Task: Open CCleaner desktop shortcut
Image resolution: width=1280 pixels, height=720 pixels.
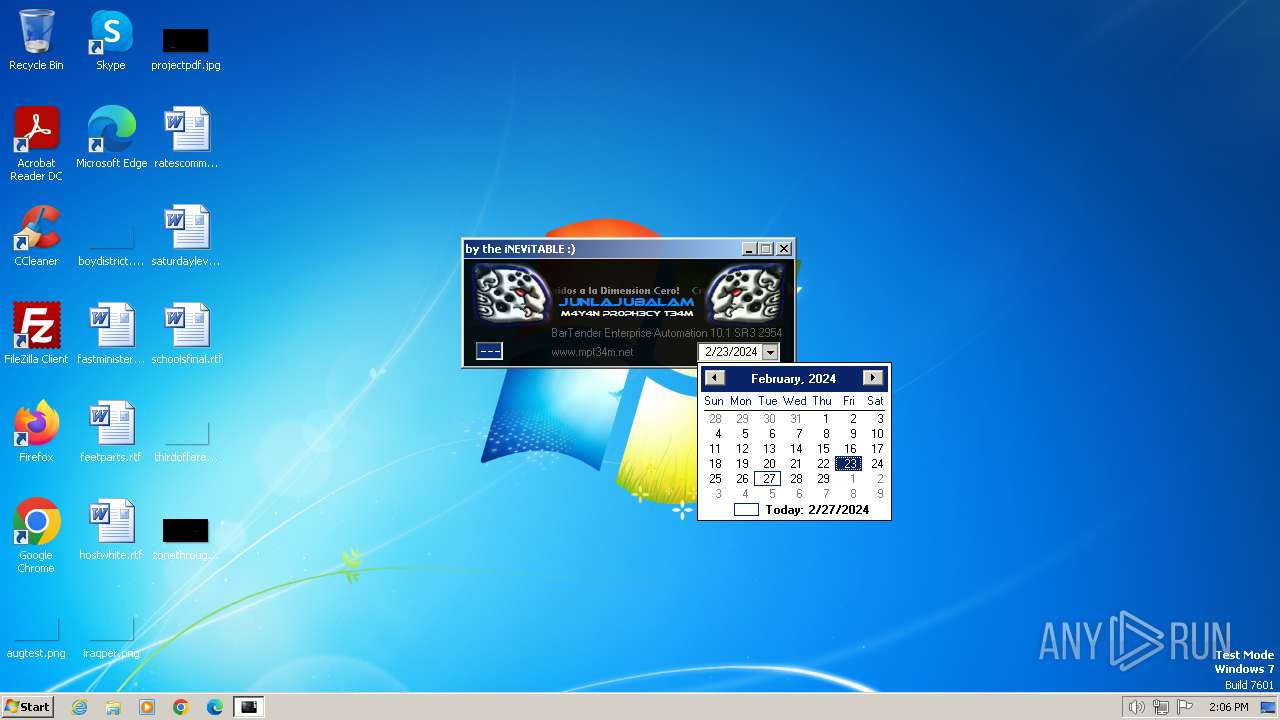Action: 36,236
